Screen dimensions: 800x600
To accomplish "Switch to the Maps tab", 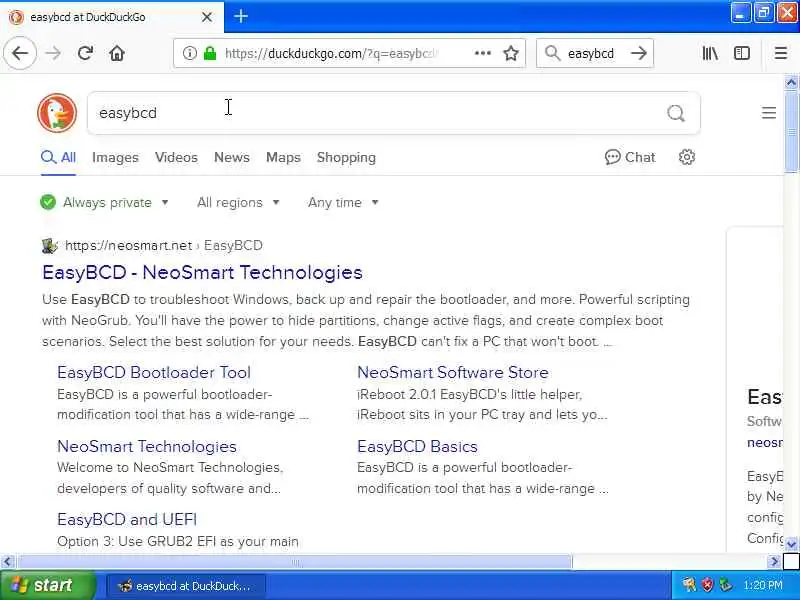I will (x=283, y=157).
